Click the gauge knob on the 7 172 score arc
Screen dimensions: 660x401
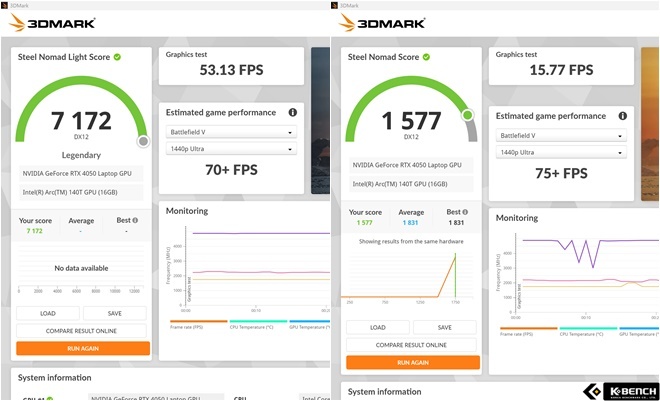[143, 141]
